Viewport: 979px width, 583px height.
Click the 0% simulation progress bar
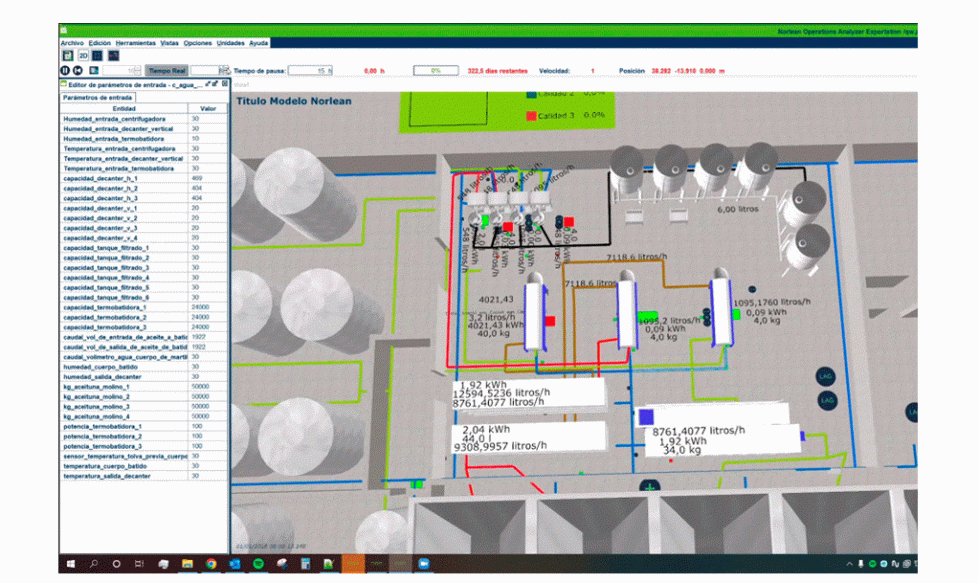436,71
